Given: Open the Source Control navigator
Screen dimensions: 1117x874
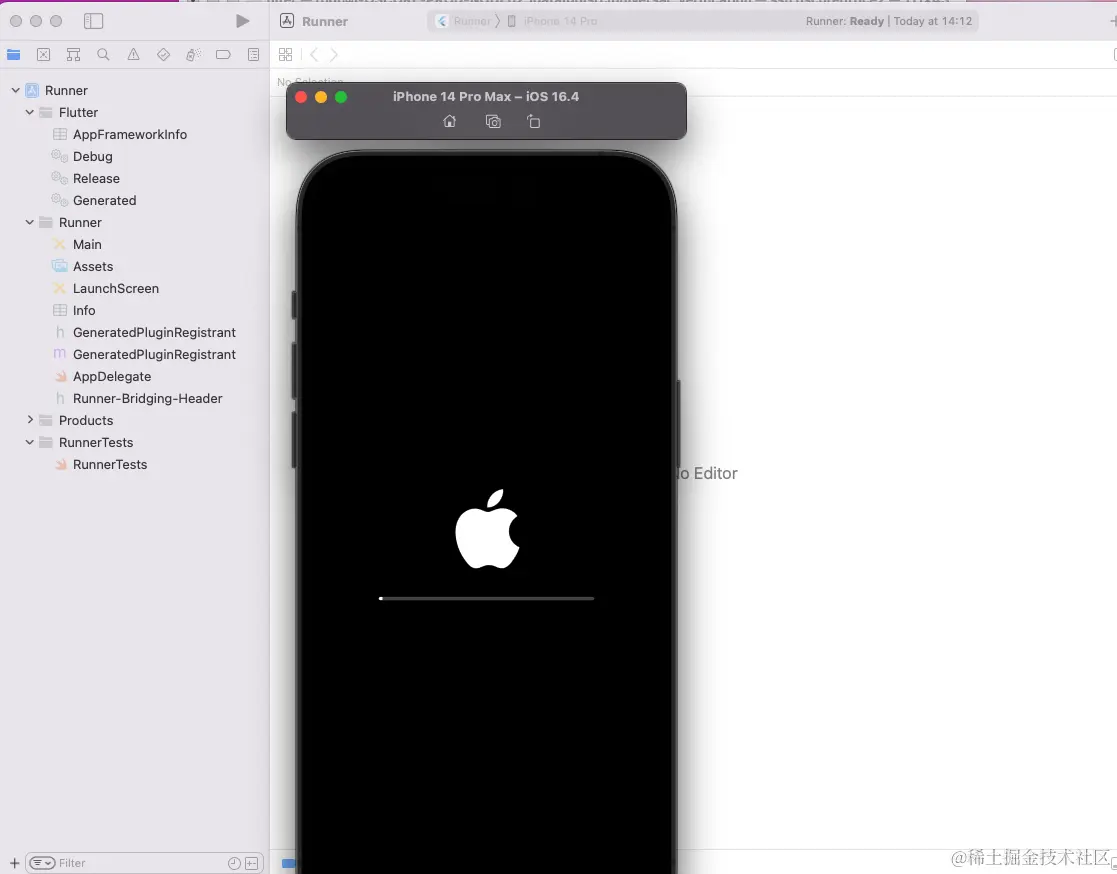Looking at the screenshot, I should point(43,55).
